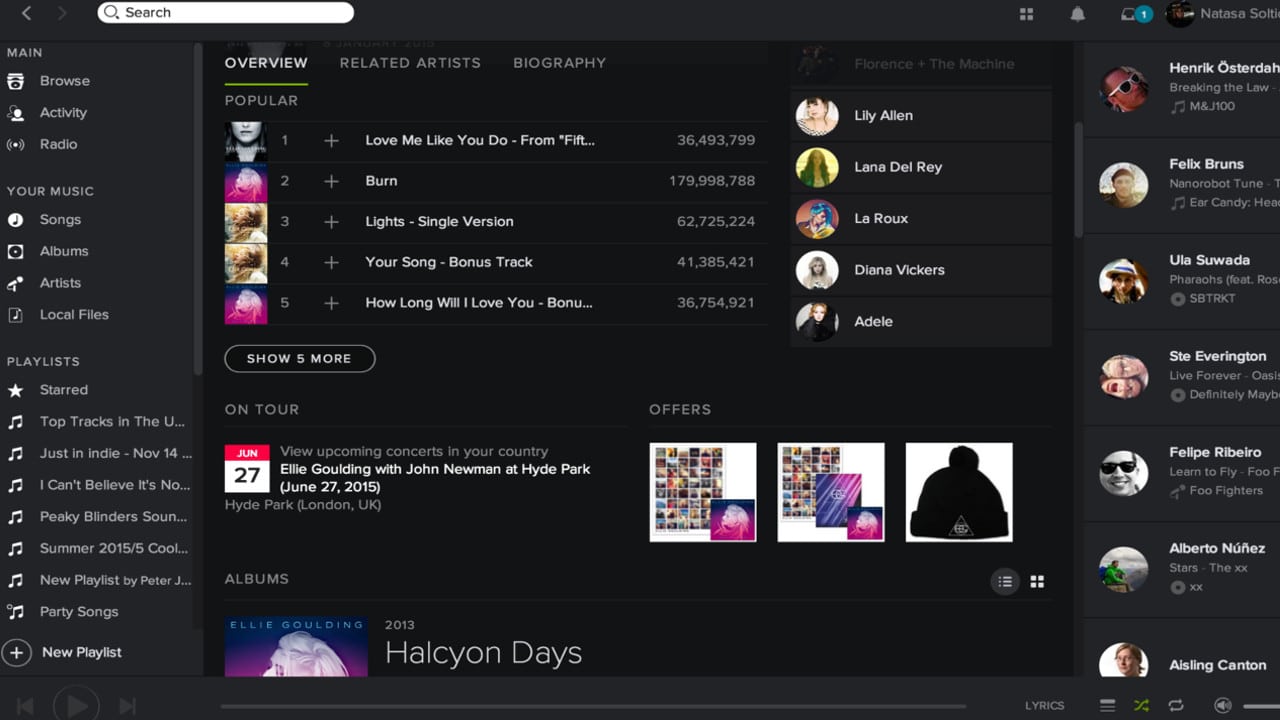The width and height of the screenshot is (1280, 720).
Task: Add Lights - Single Version with plus icon
Action: point(331,222)
